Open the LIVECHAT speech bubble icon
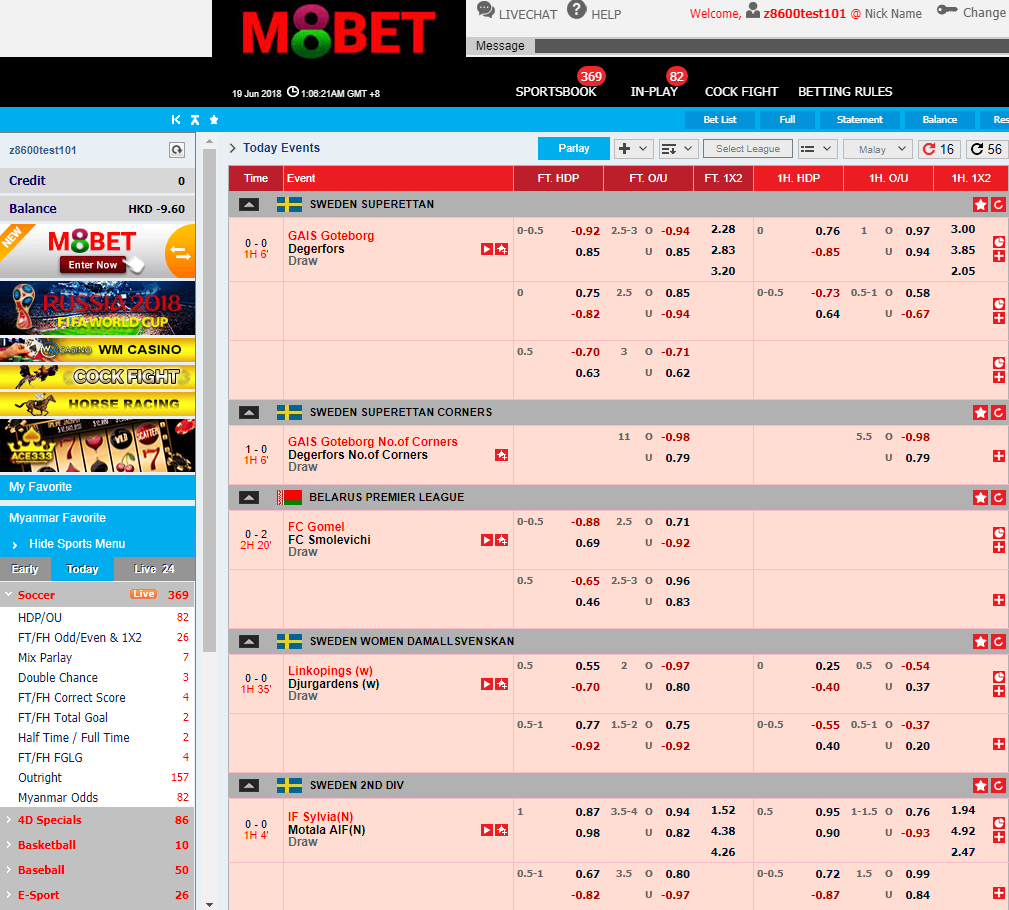1009x910 pixels. [486, 10]
